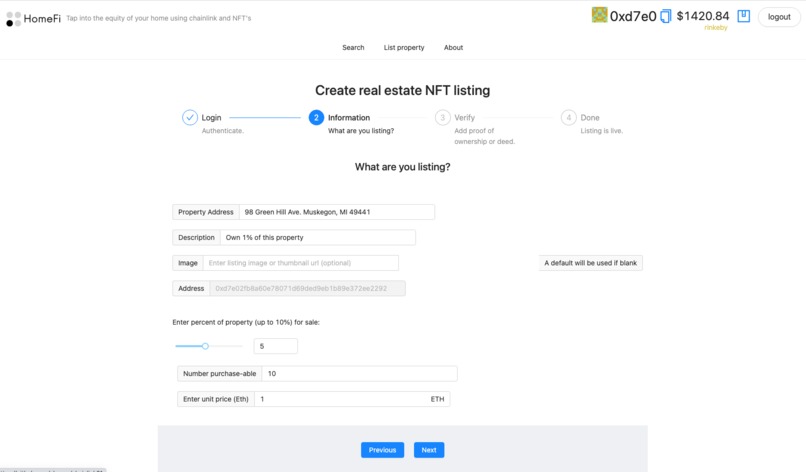Screen dimensions: 806x472
Task: Open the About menu item
Action: (453, 47)
